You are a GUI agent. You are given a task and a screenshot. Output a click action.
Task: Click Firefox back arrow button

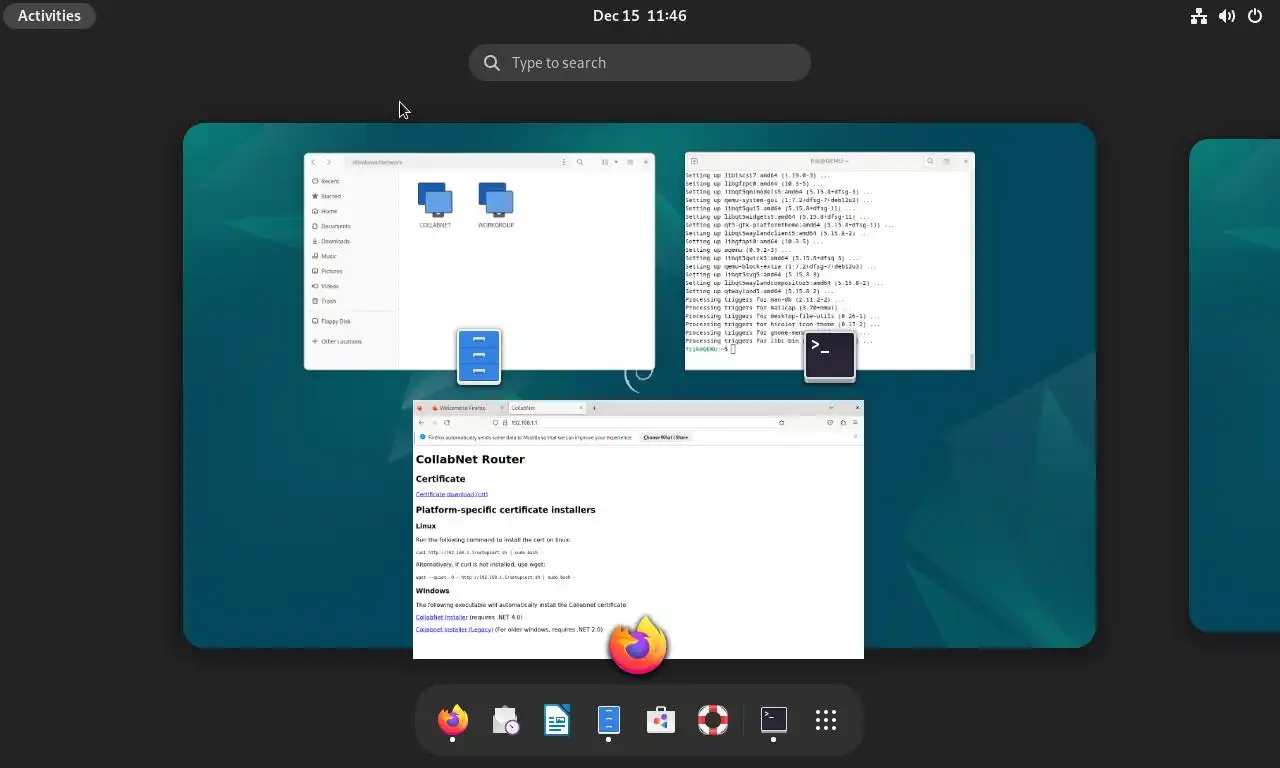tap(421, 423)
